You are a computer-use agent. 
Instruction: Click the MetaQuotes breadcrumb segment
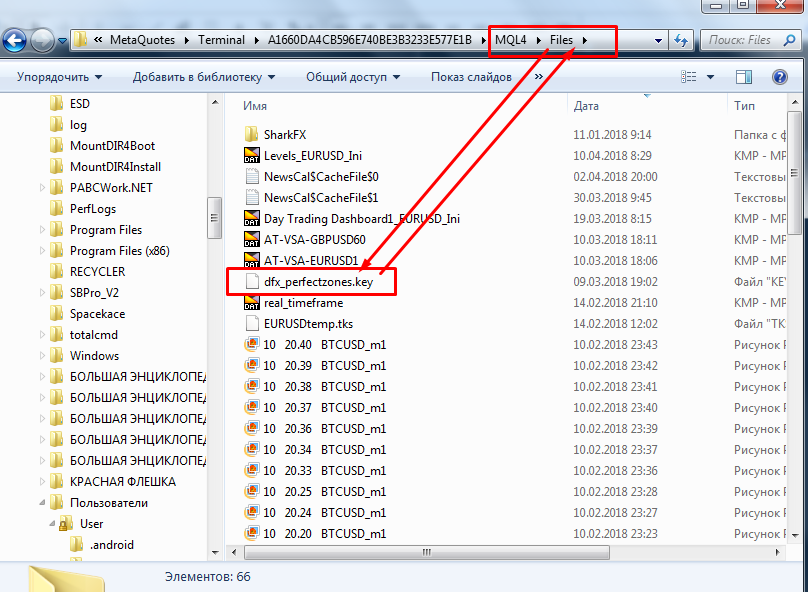click(x=143, y=40)
